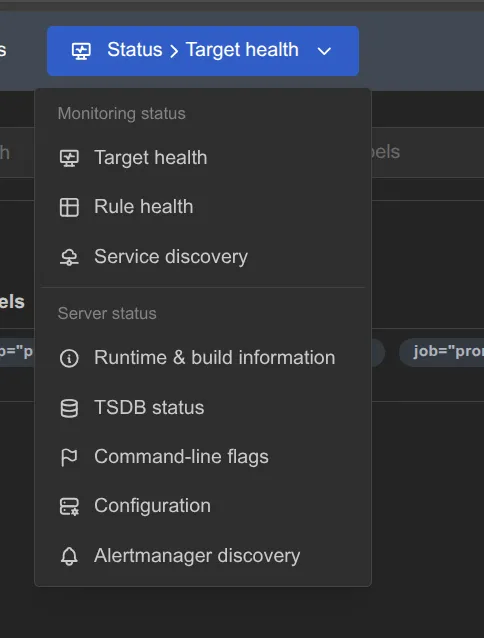The image size is (484, 638).
Task: Click the job="pro label badge
Action: pos(442,352)
